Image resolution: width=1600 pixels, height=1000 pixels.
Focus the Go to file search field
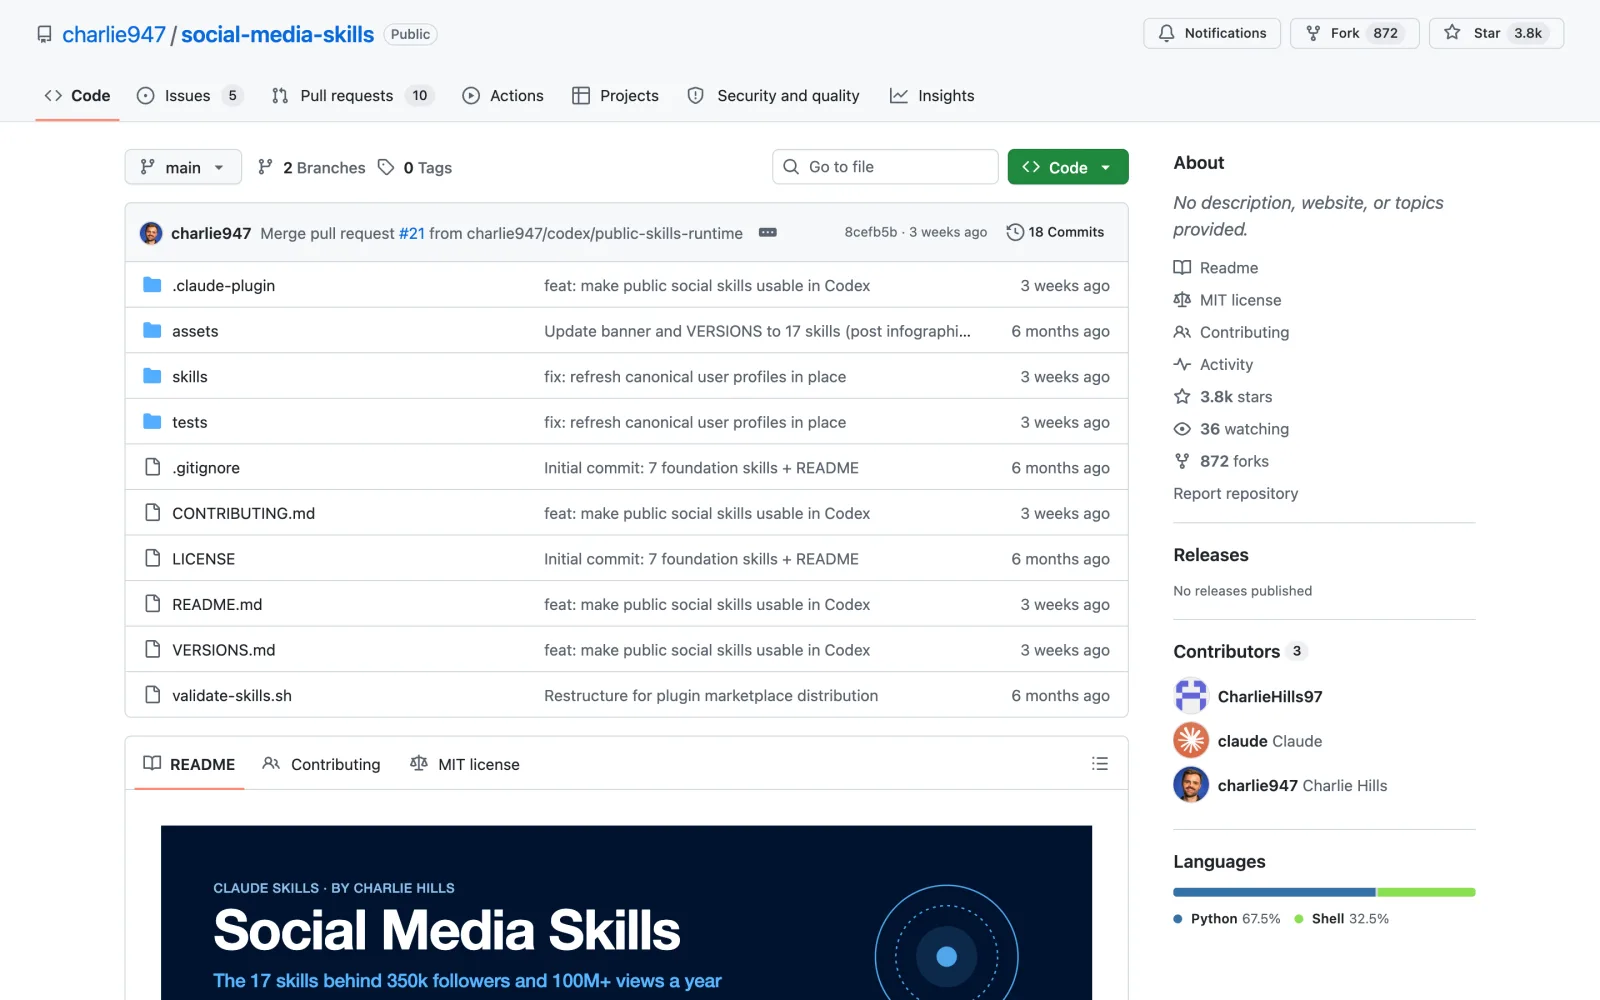(x=885, y=167)
